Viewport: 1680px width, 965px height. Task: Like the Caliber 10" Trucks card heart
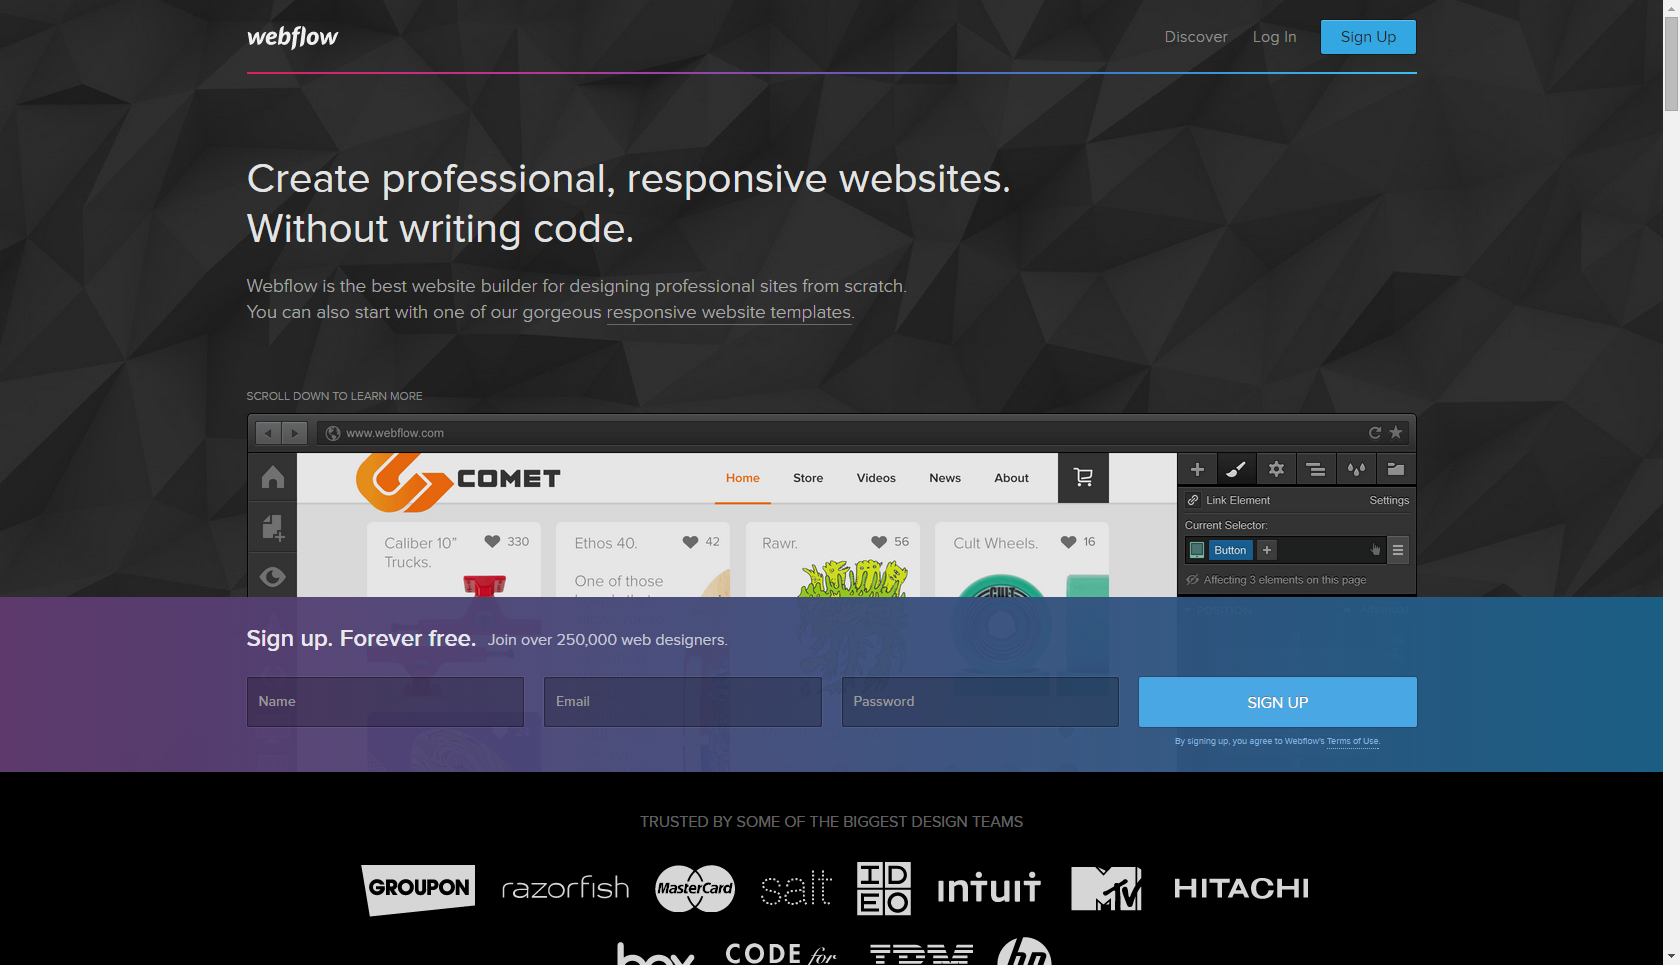[492, 542]
